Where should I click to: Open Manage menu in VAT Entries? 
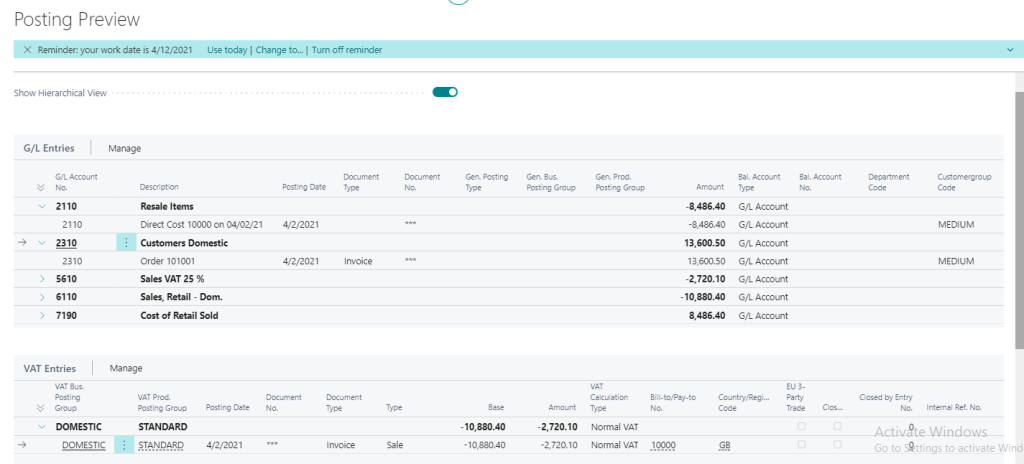tap(125, 368)
